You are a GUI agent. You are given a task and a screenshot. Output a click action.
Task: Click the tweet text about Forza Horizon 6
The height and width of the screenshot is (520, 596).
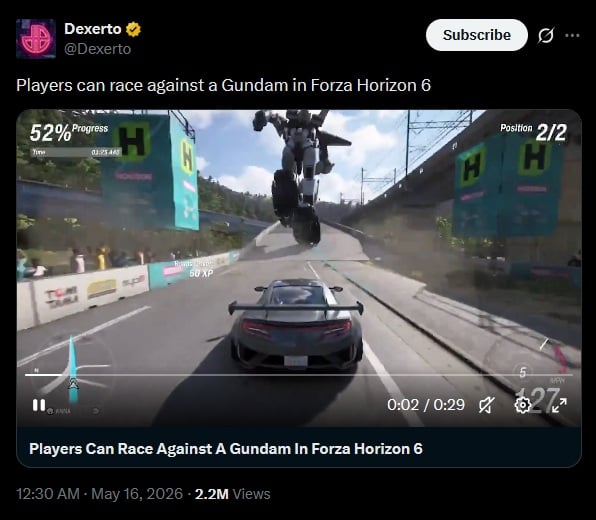(x=224, y=85)
